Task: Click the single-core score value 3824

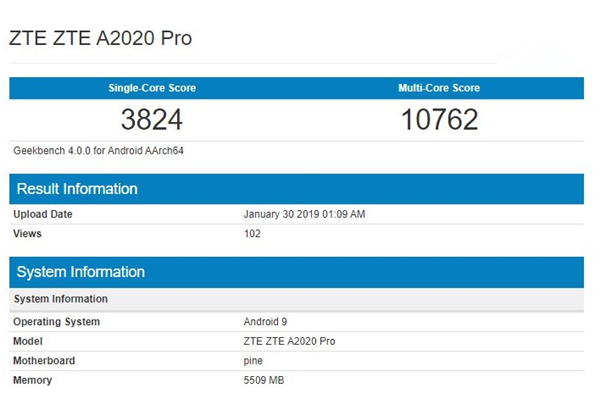Action: click(x=152, y=120)
